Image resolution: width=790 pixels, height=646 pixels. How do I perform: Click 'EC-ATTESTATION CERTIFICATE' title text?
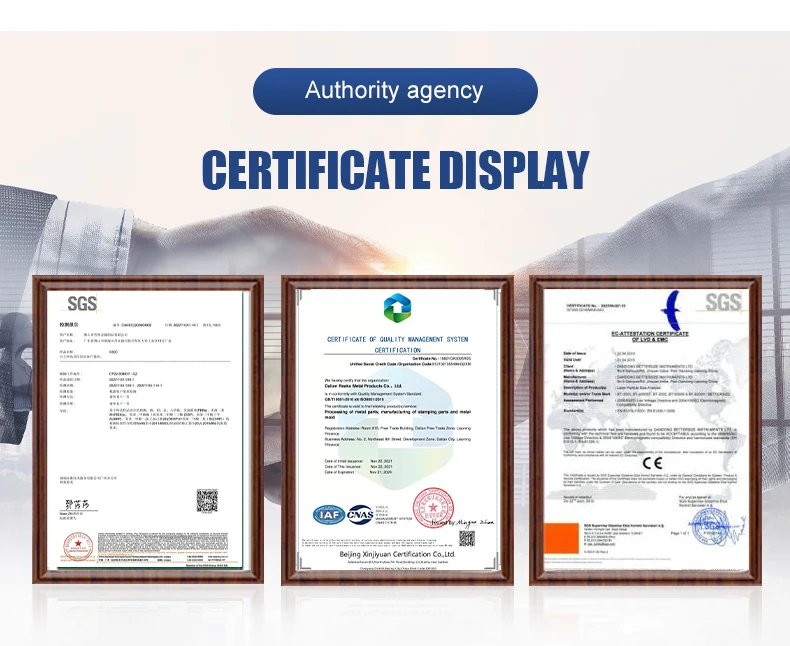coord(649,334)
